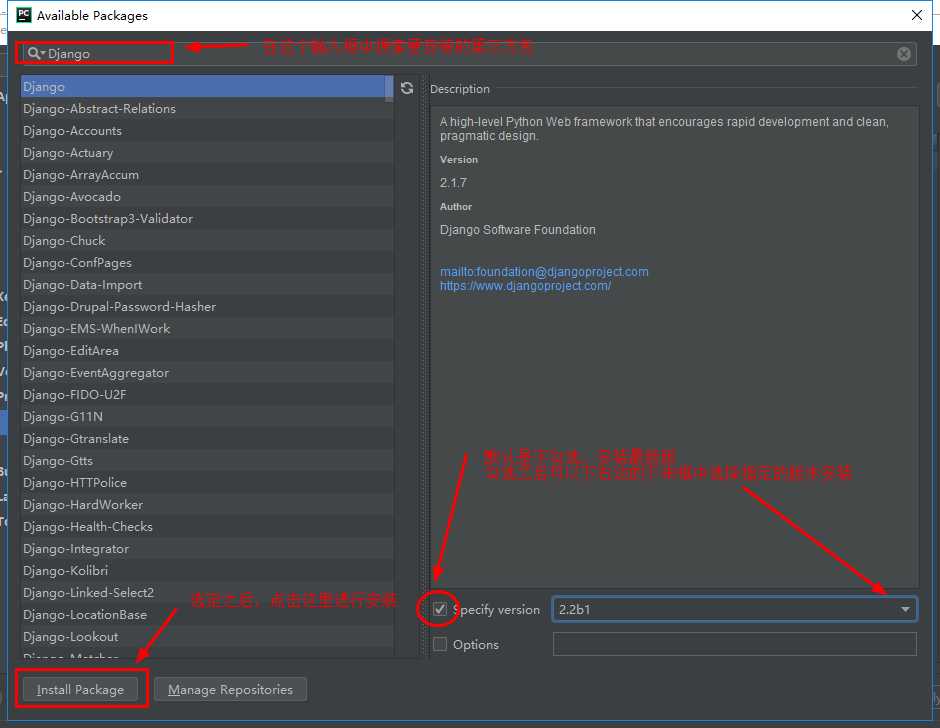The width and height of the screenshot is (940, 728).
Task: Select Django-LocationBase package
Action: point(207,615)
